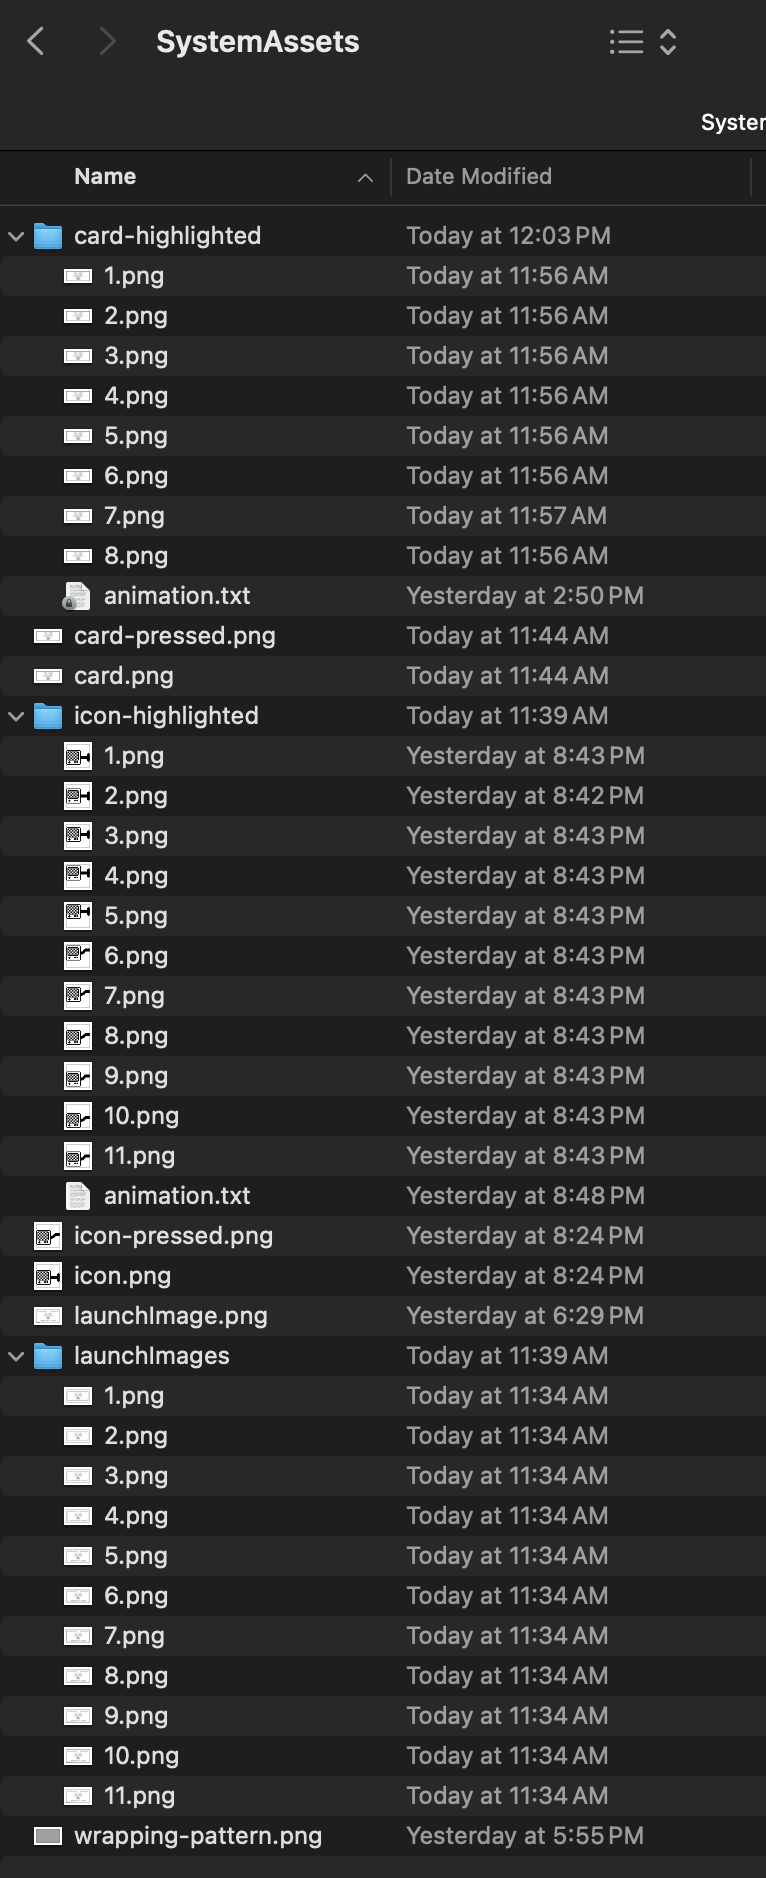
Task: Go back using the toolbar back arrow
Action: (36, 41)
